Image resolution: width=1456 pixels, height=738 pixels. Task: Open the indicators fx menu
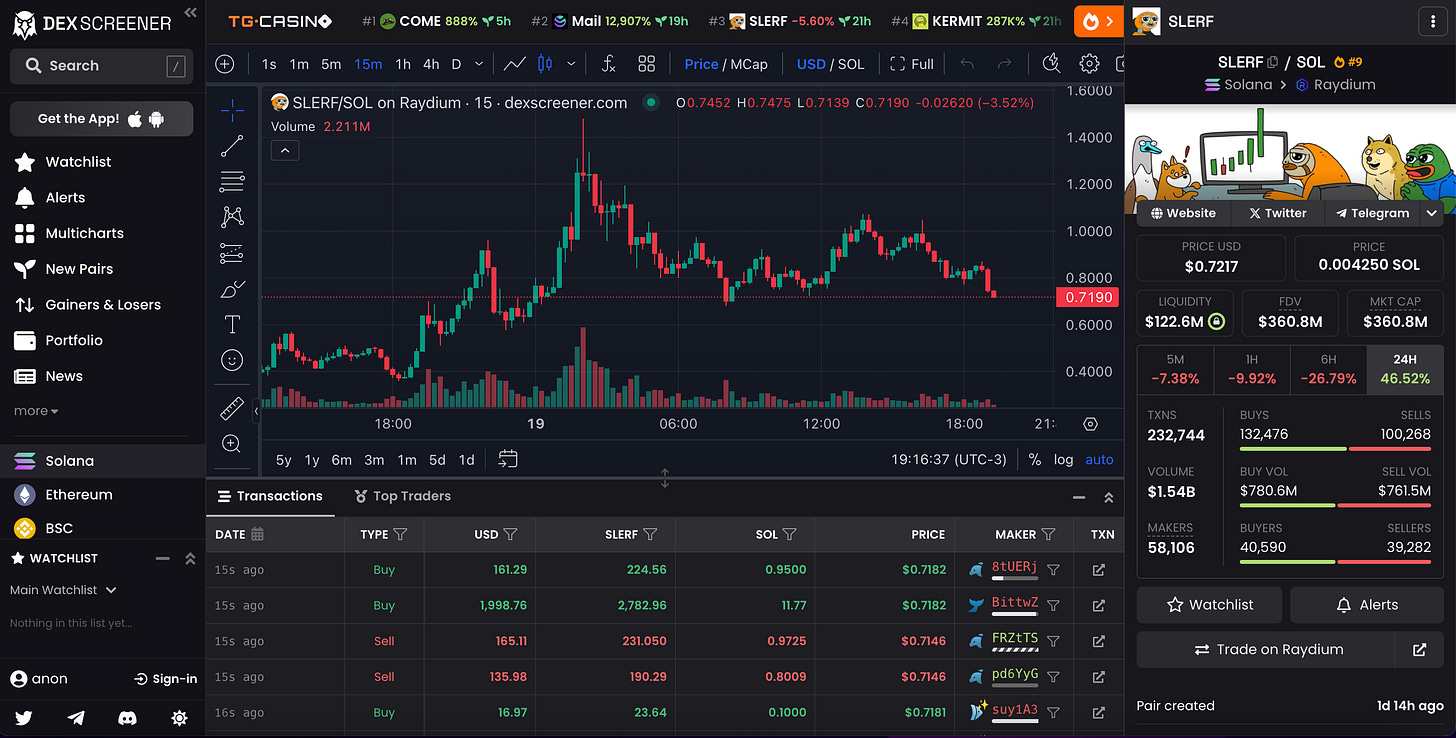[608, 64]
